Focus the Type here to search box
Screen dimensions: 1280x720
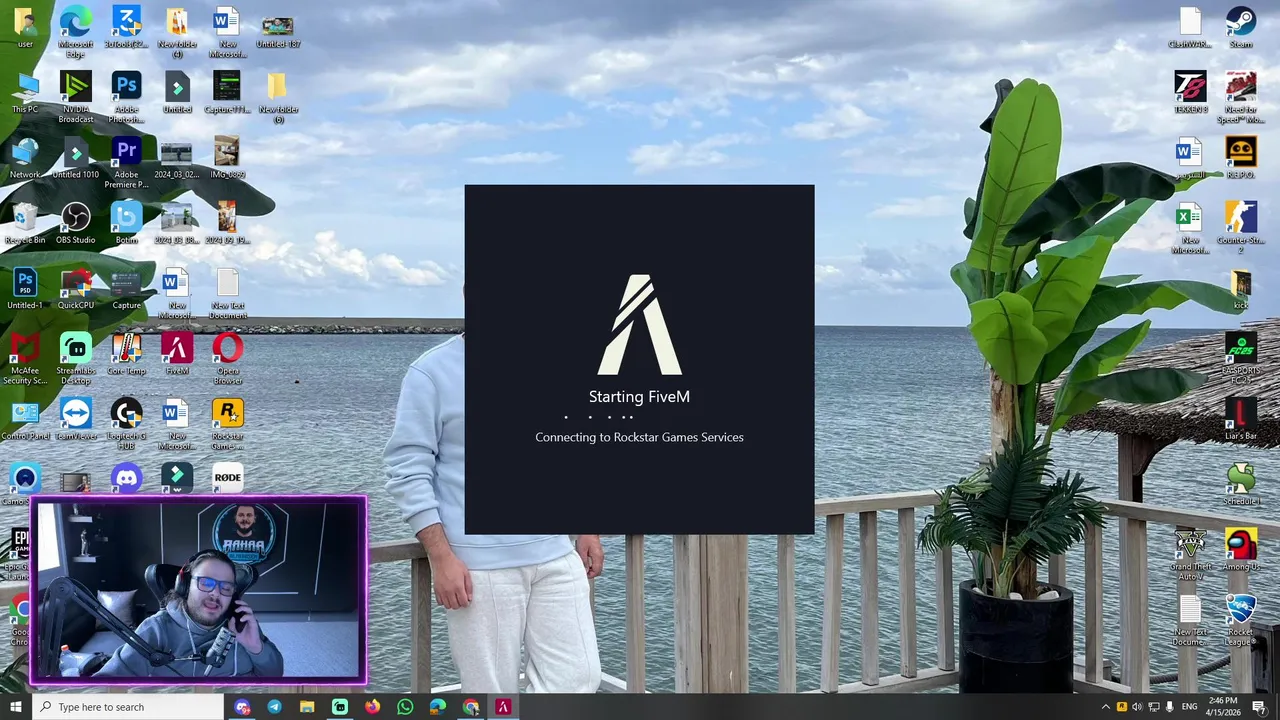click(x=128, y=707)
